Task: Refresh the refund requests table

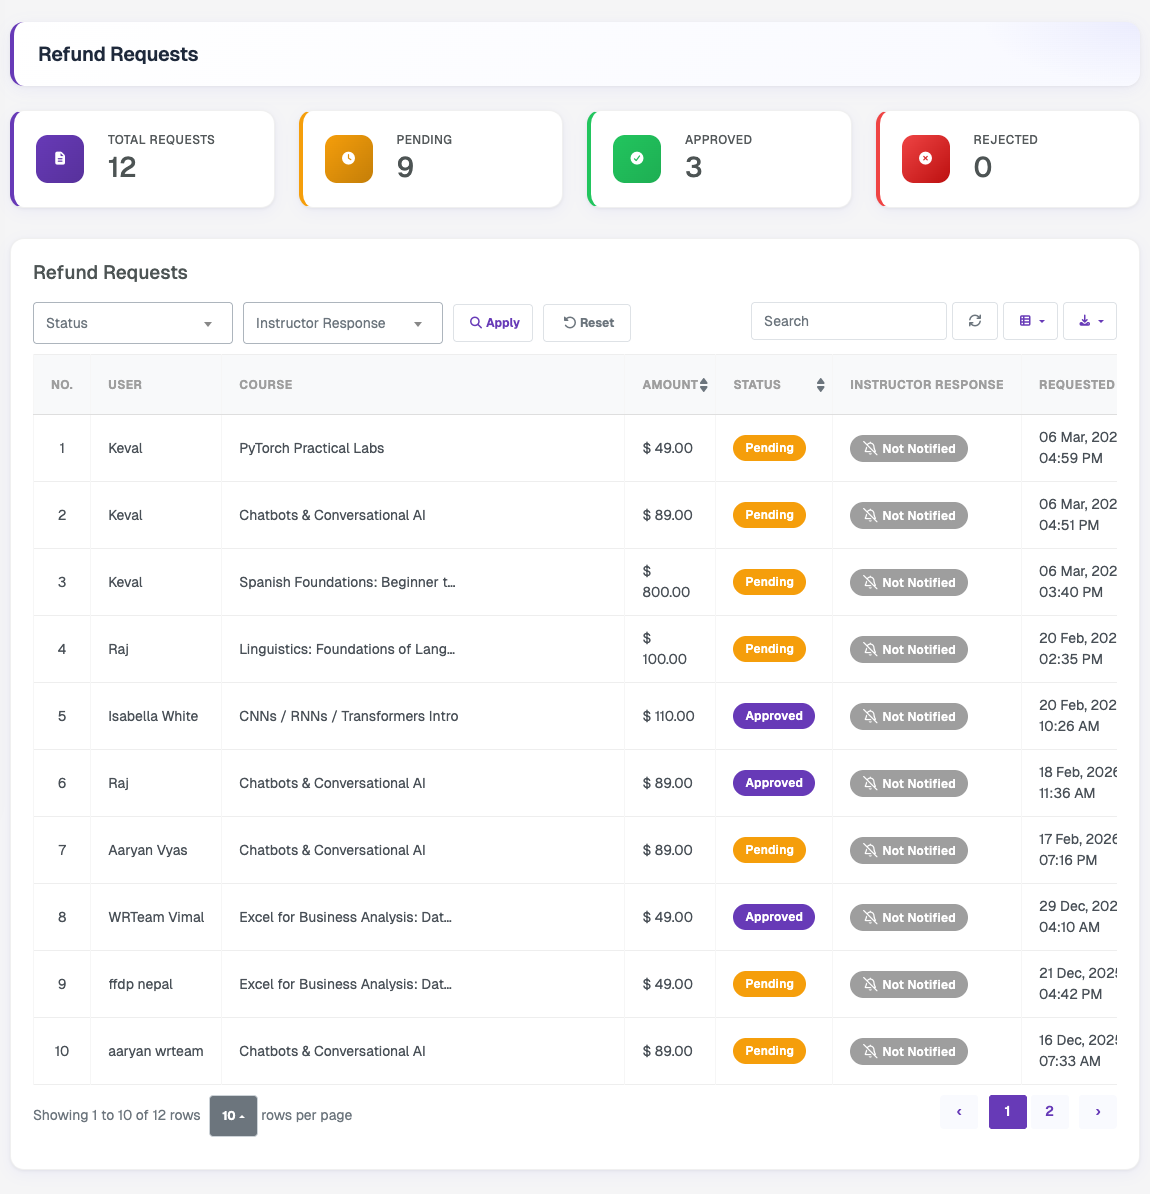Action: [975, 321]
